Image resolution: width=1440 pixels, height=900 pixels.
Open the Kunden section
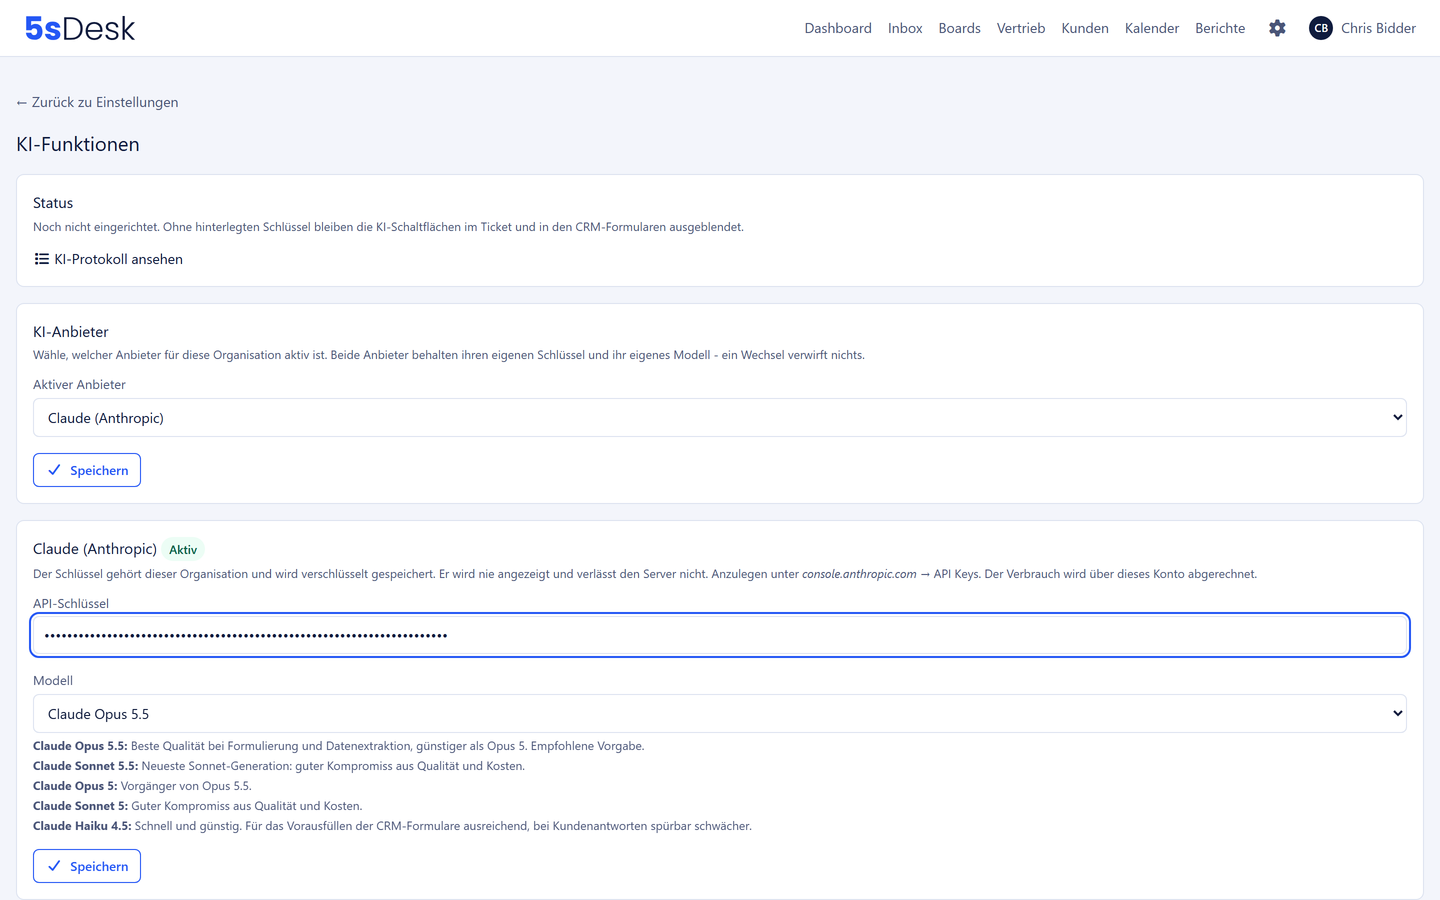point(1085,28)
